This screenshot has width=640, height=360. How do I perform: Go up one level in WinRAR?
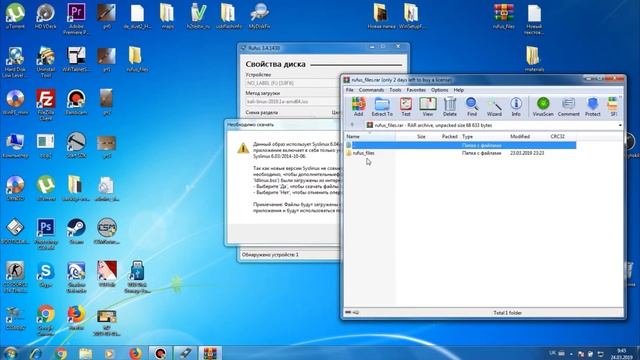[x=352, y=125]
